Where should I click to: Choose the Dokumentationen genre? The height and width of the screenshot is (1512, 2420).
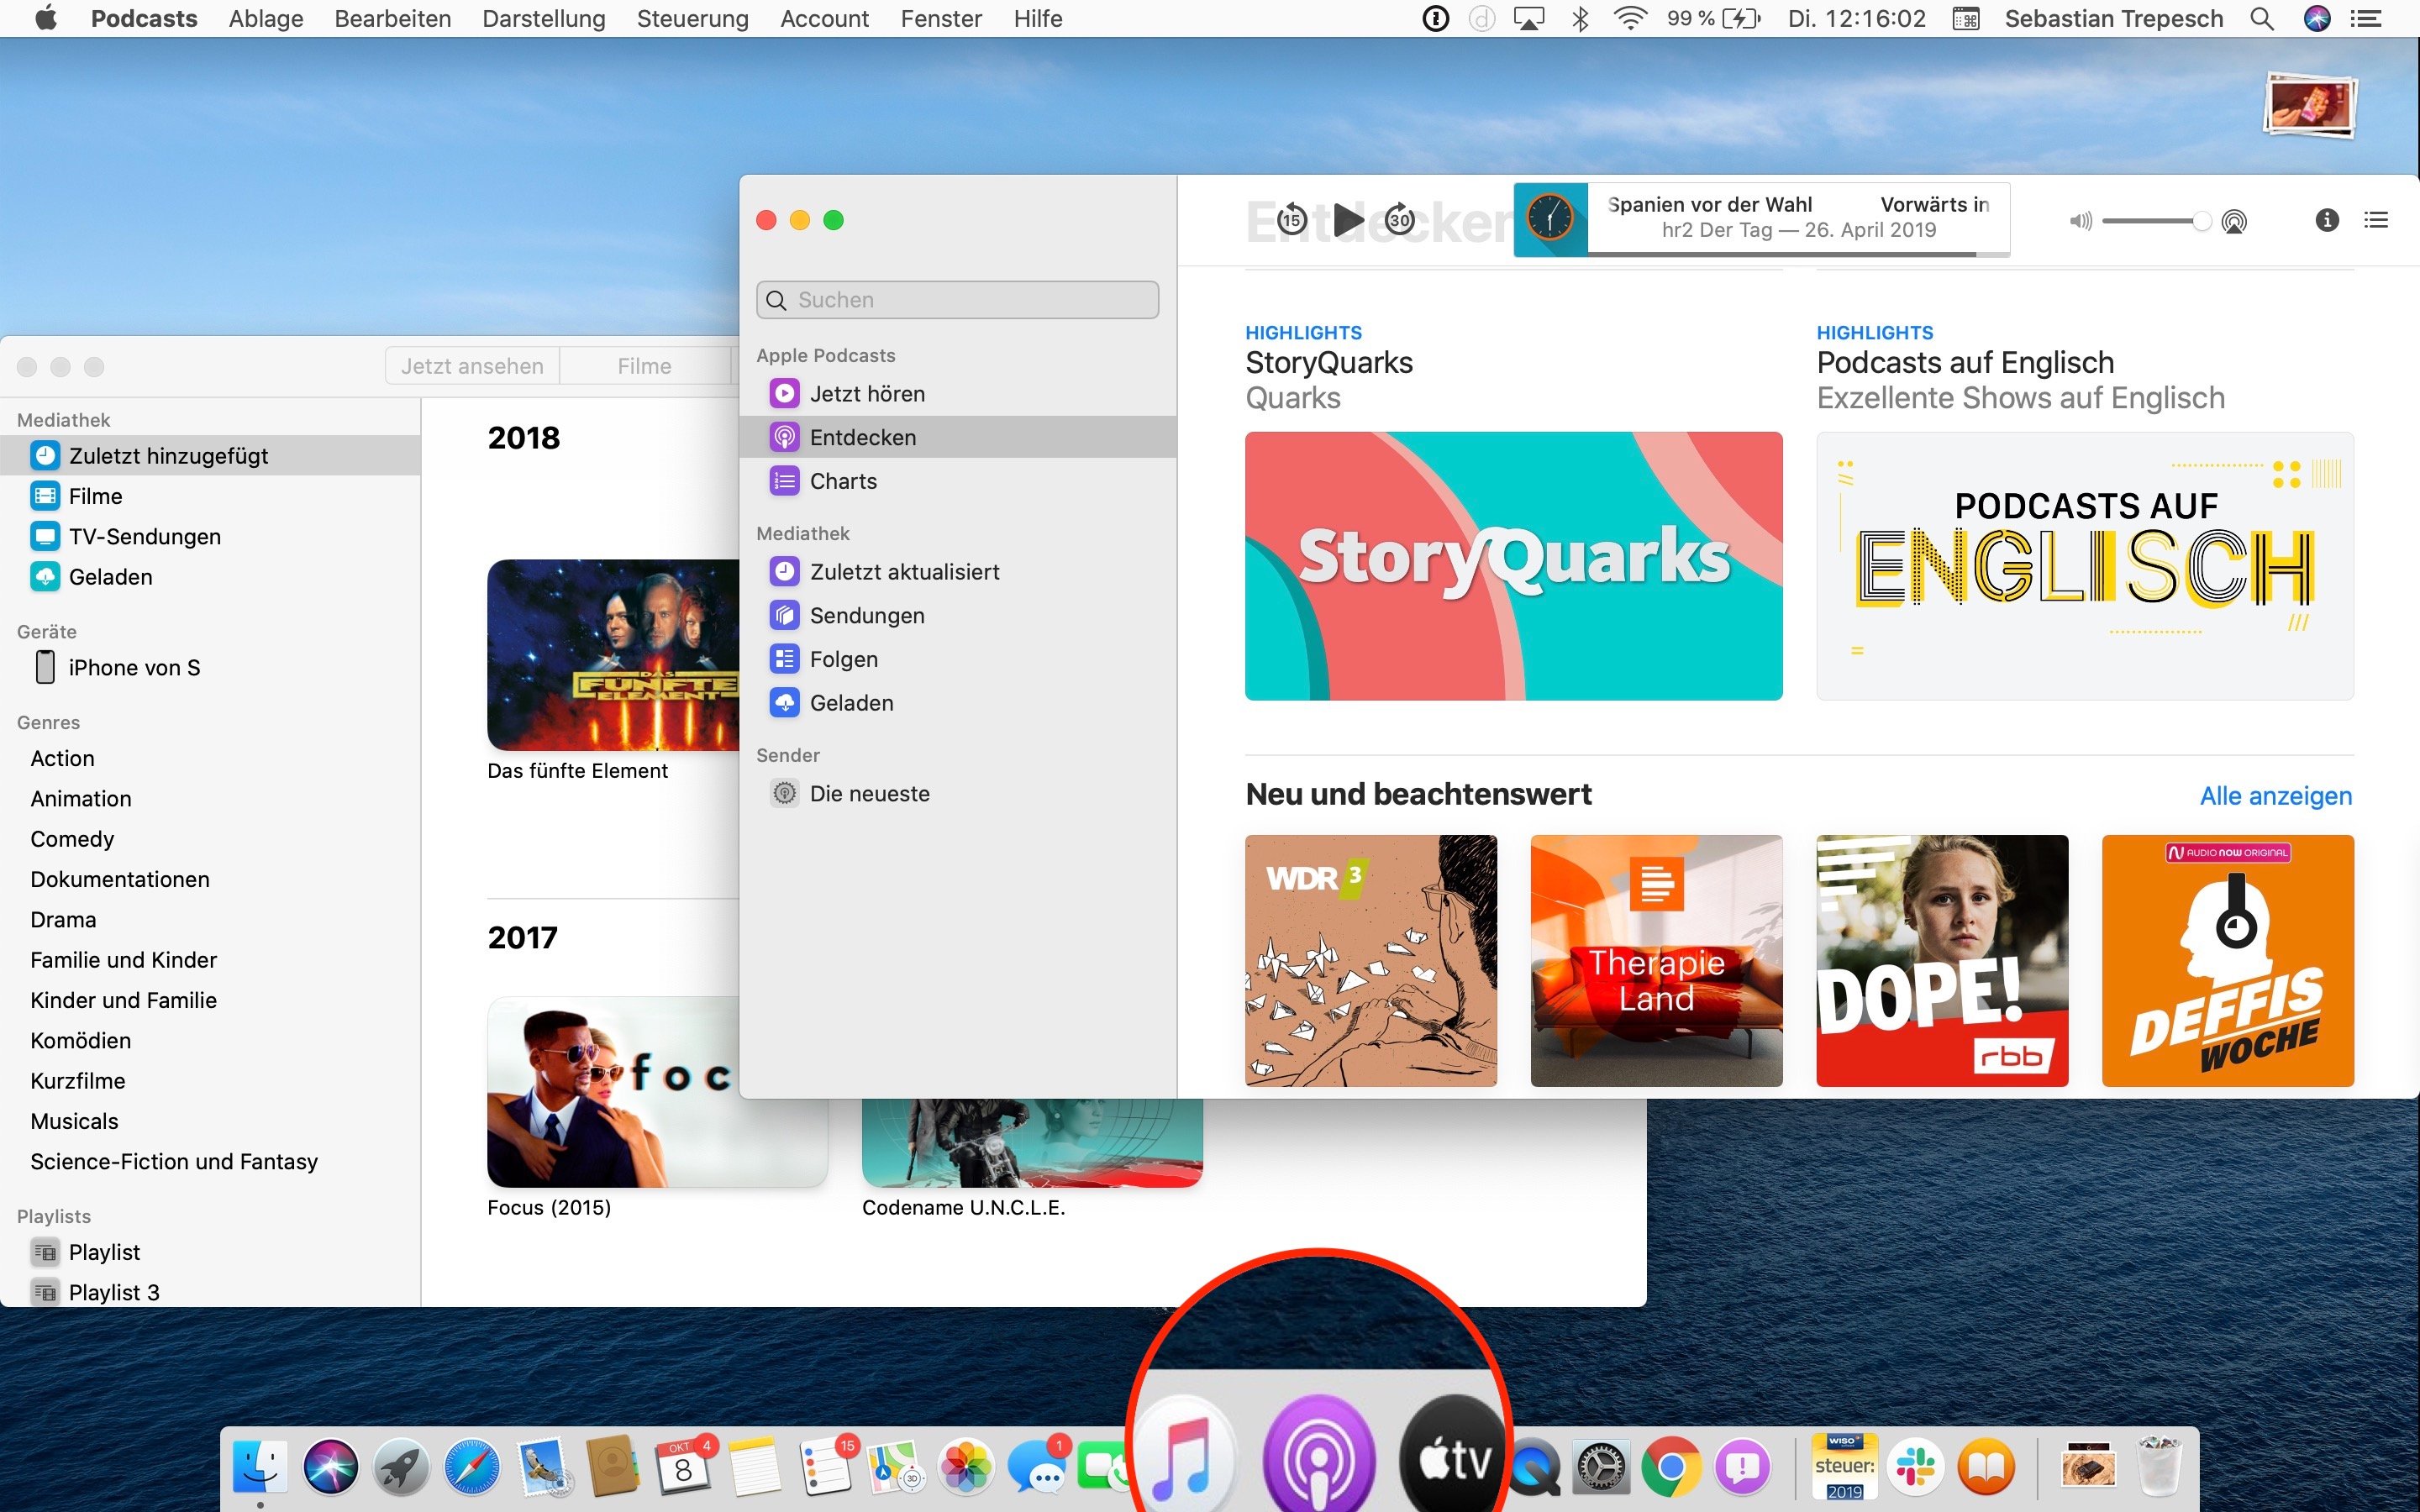coord(120,879)
